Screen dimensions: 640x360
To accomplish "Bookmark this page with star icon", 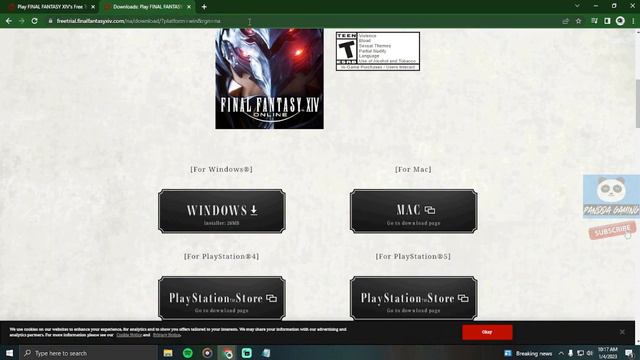I will pyautogui.click(x=578, y=21).
